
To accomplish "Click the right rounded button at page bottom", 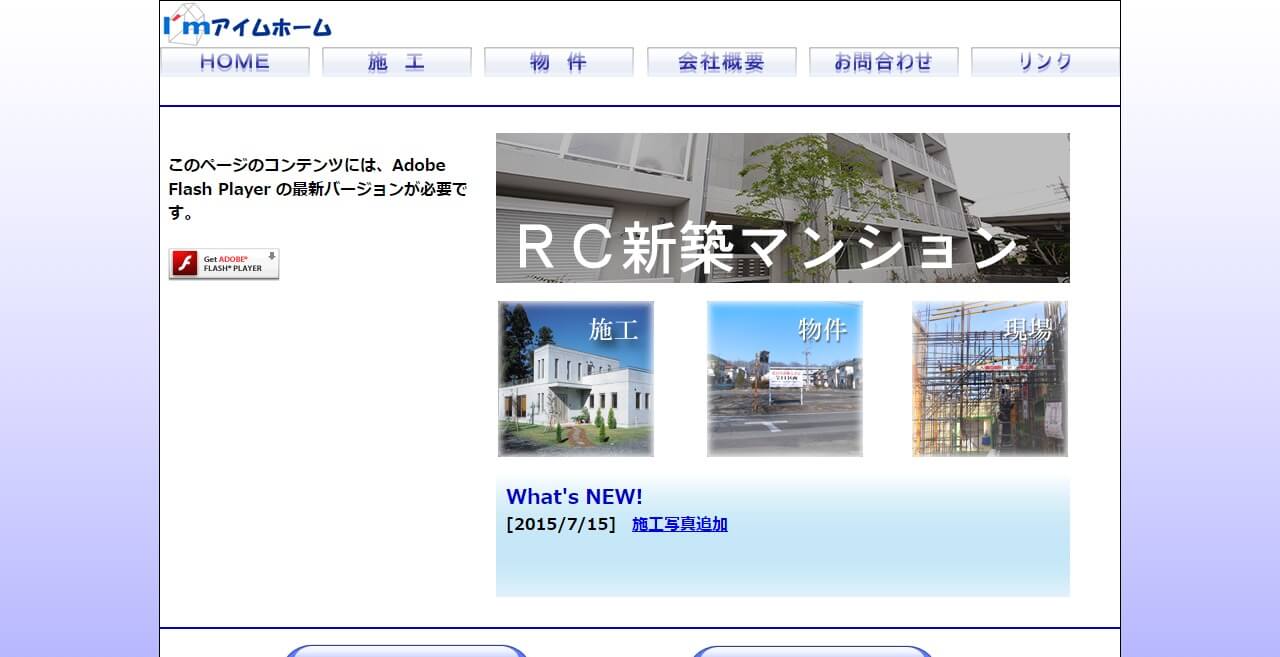I will (812, 652).
